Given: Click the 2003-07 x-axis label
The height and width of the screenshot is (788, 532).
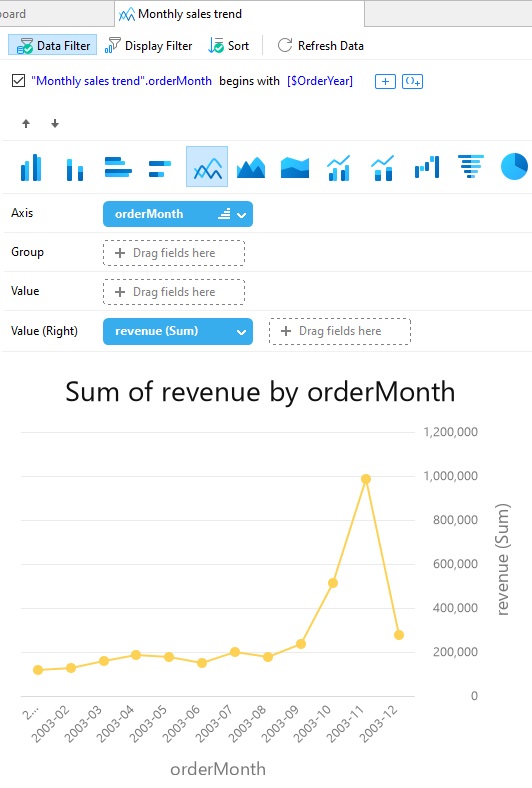Looking at the screenshot, I should click(x=215, y=724).
